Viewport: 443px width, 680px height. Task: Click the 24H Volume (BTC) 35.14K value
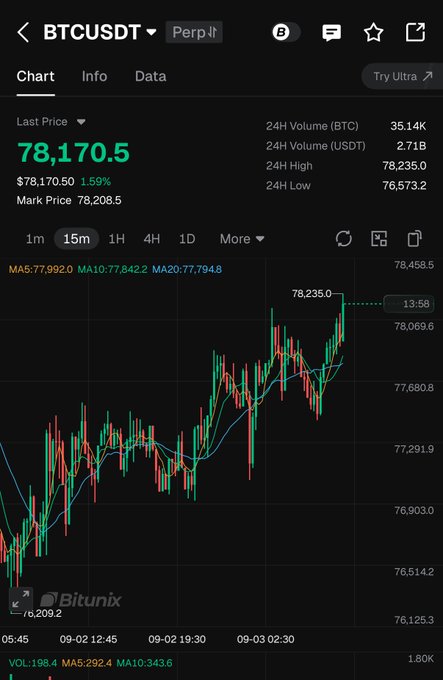point(408,126)
